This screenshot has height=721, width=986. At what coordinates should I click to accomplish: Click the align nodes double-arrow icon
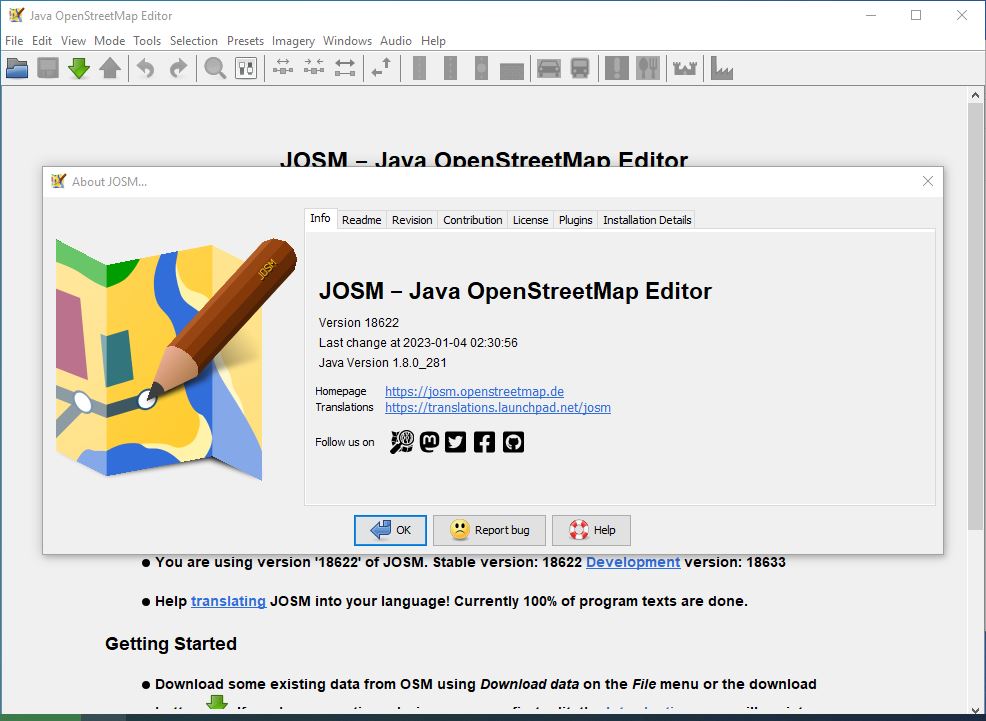[x=345, y=67]
